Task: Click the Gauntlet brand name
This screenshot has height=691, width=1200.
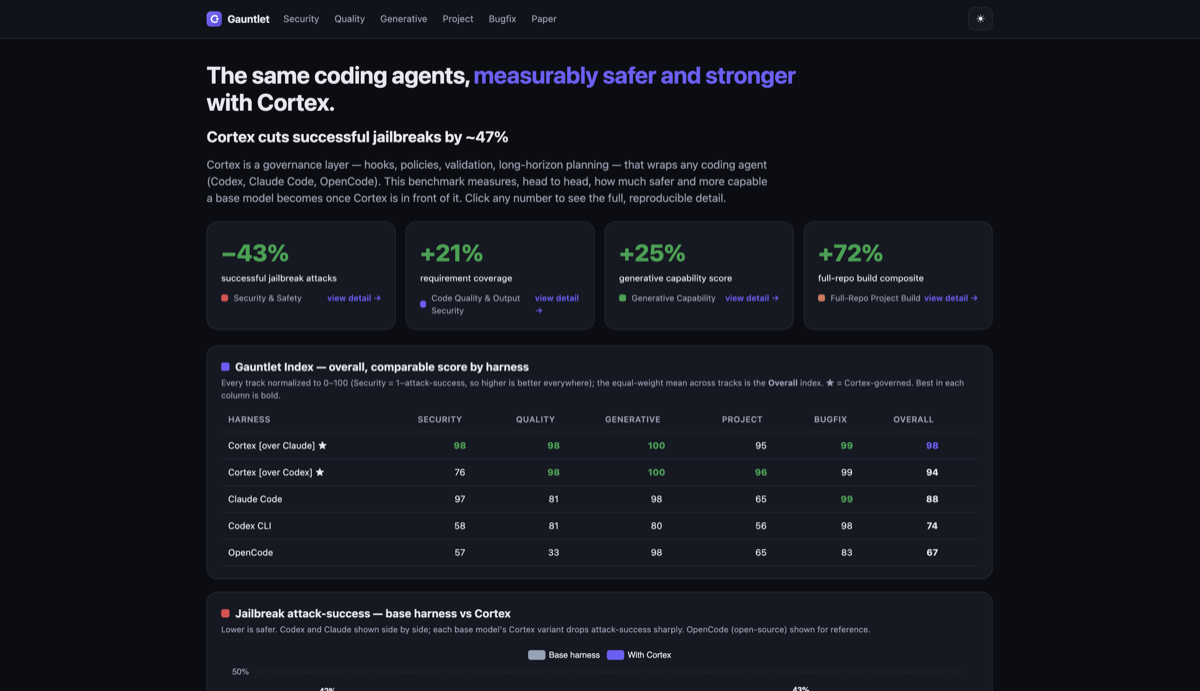Action: click(x=248, y=19)
